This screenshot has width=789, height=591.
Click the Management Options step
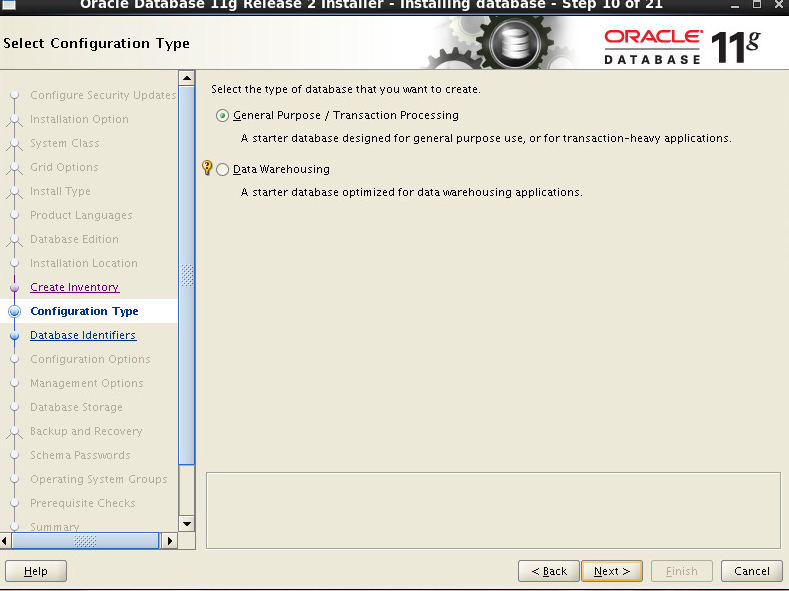coord(87,383)
